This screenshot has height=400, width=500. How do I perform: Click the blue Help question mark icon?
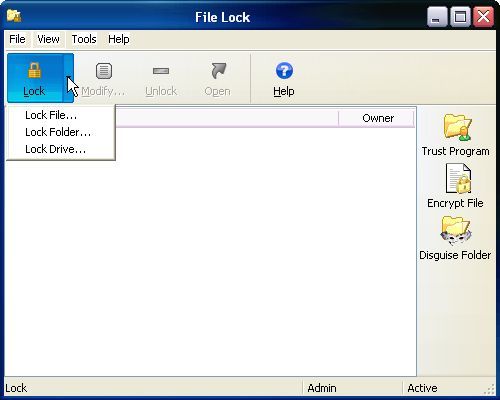[284, 71]
